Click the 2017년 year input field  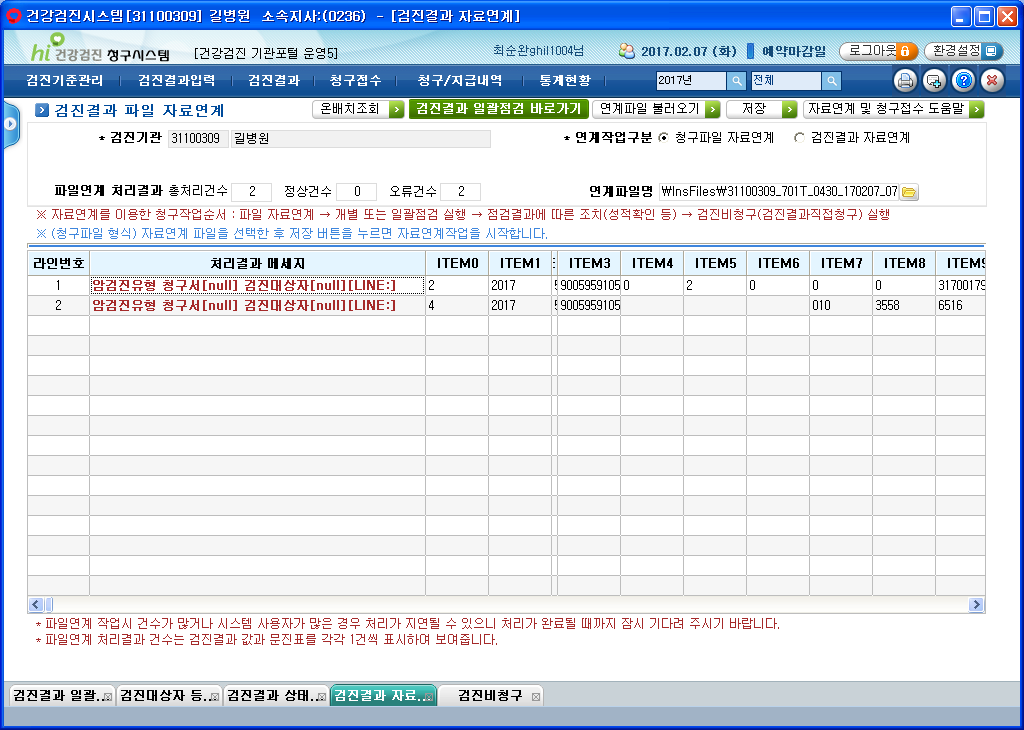pos(690,81)
